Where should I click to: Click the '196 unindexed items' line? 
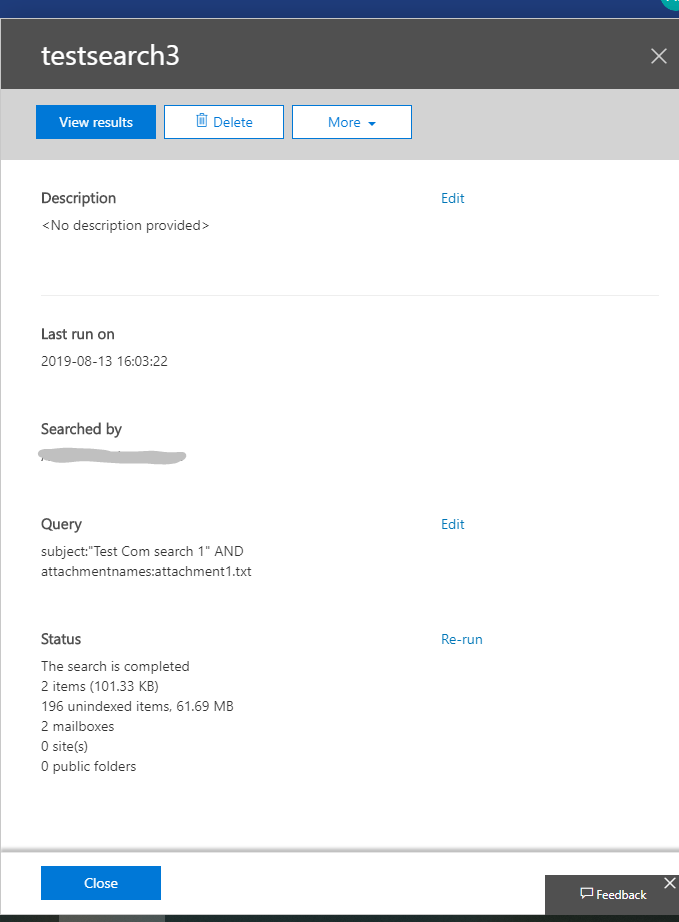[137, 706]
